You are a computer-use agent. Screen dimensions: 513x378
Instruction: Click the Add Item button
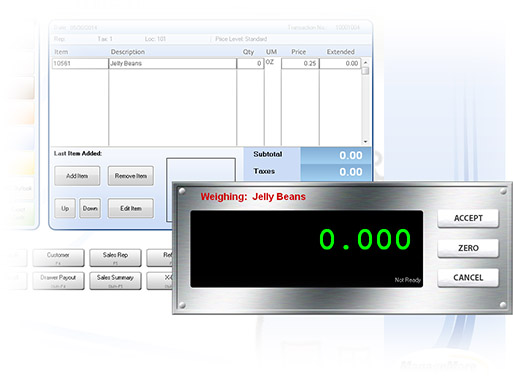point(77,176)
